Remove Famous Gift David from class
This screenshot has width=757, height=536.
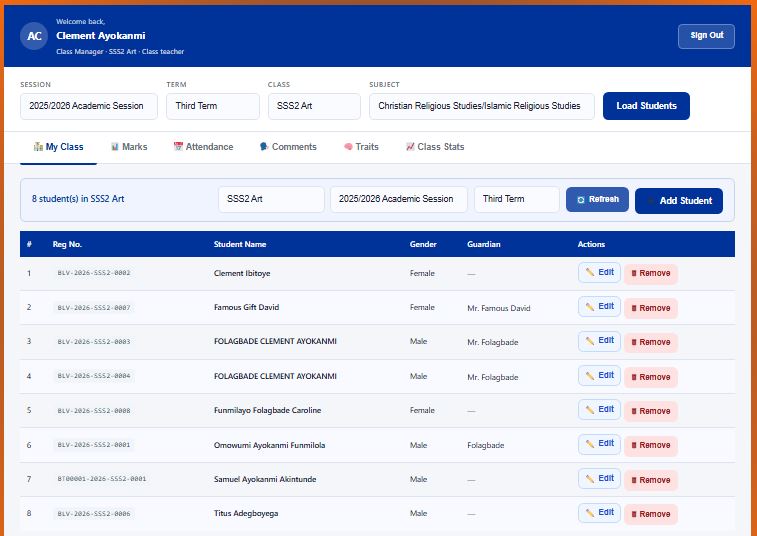[651, 308]
